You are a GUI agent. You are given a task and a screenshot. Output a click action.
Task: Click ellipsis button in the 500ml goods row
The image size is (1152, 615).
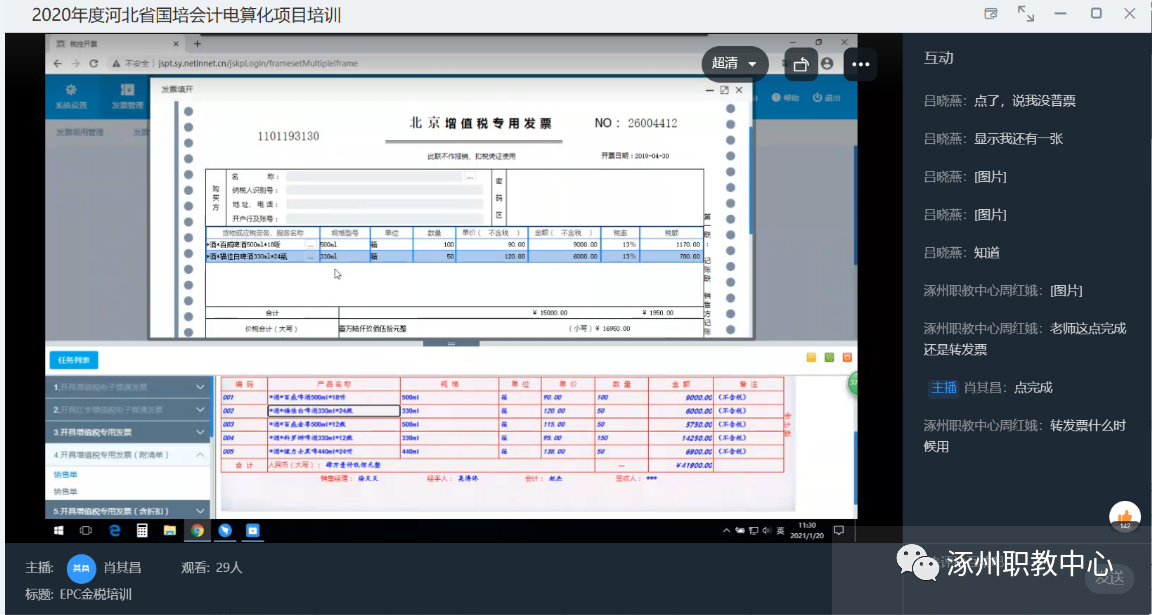(x=311, y=245)
